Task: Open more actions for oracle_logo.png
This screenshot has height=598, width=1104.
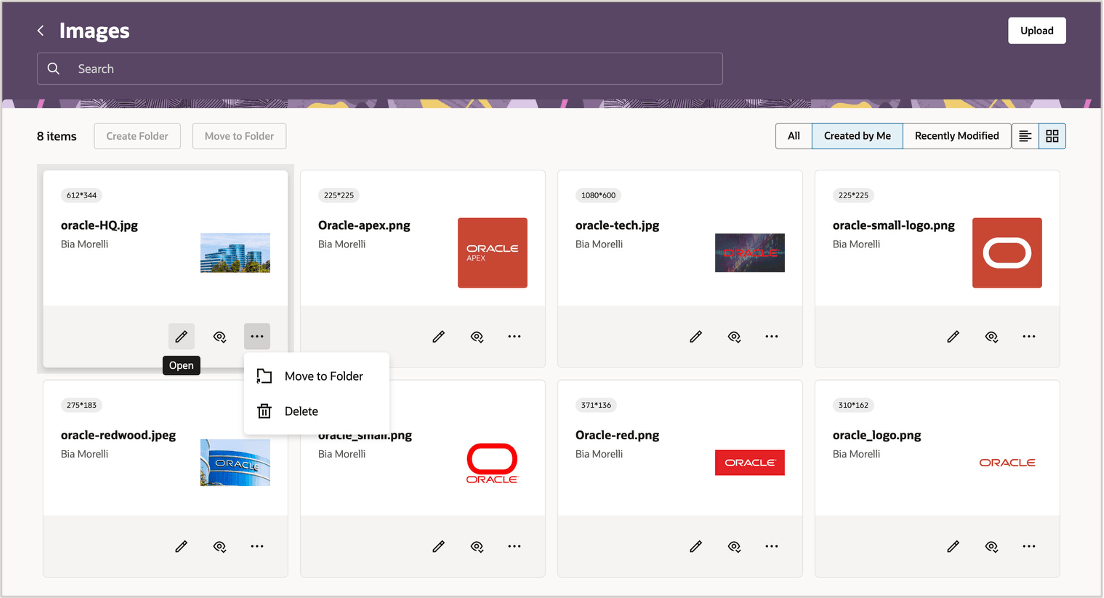Action: [1029, 547]
